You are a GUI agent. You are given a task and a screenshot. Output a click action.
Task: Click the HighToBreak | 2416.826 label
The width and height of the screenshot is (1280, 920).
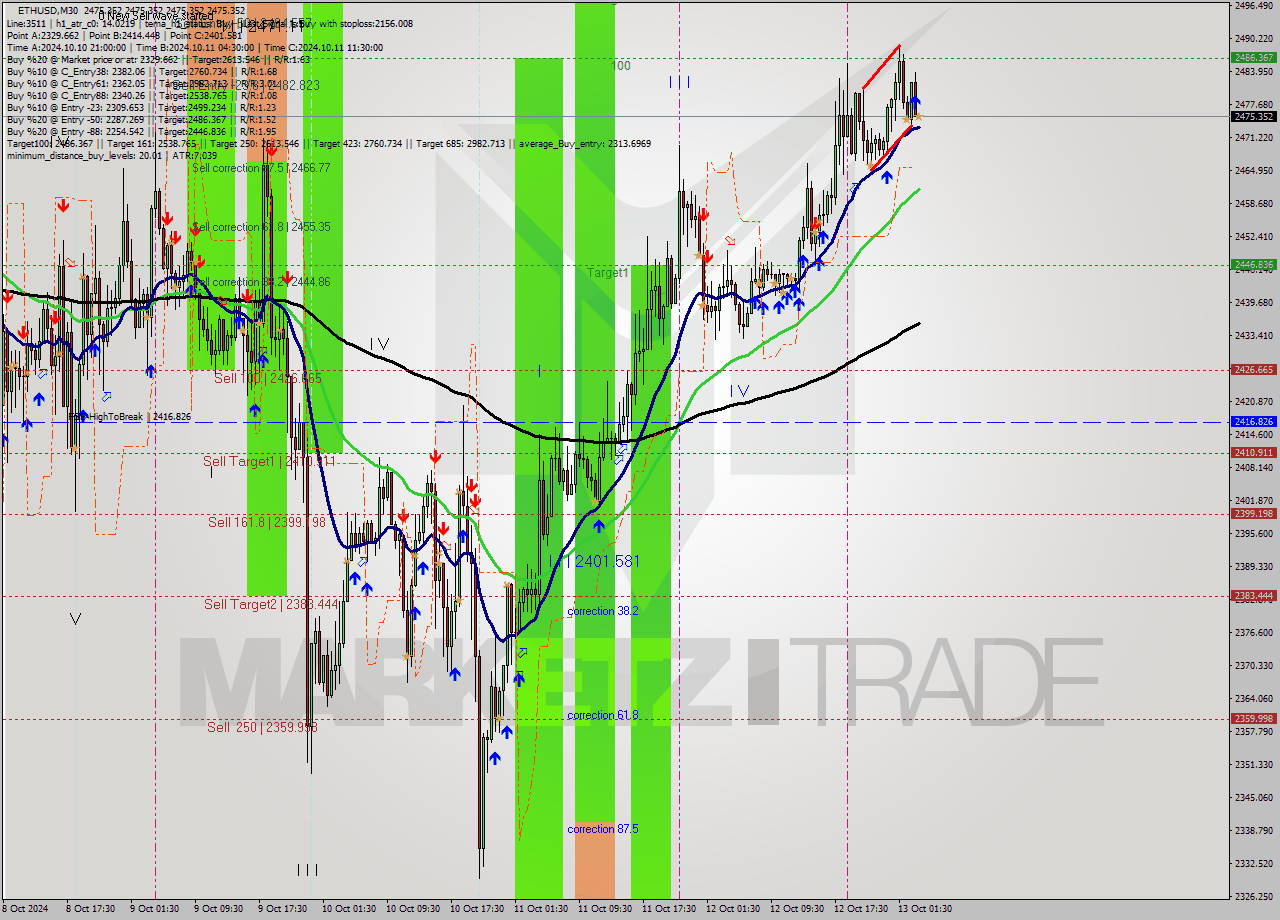[x=131, y=417]
